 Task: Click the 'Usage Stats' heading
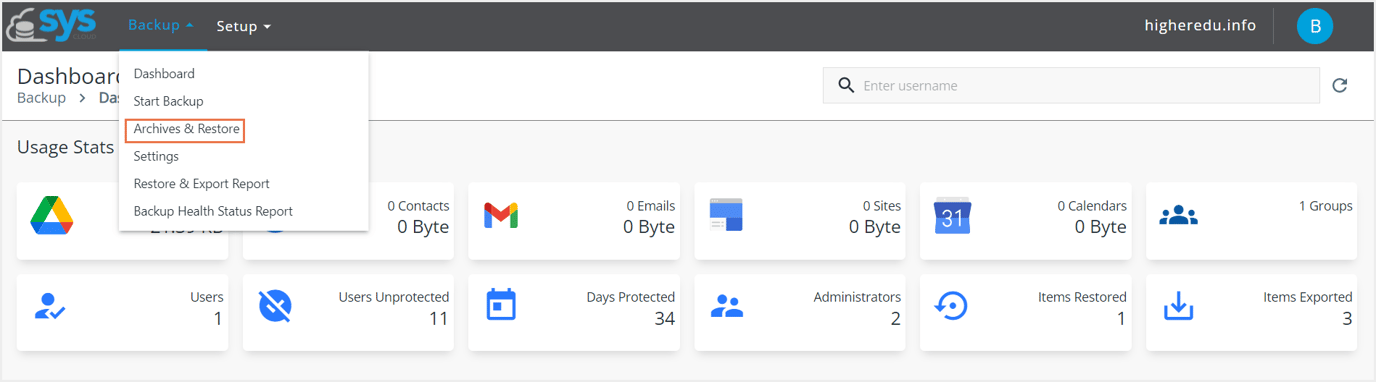(65, 147)
